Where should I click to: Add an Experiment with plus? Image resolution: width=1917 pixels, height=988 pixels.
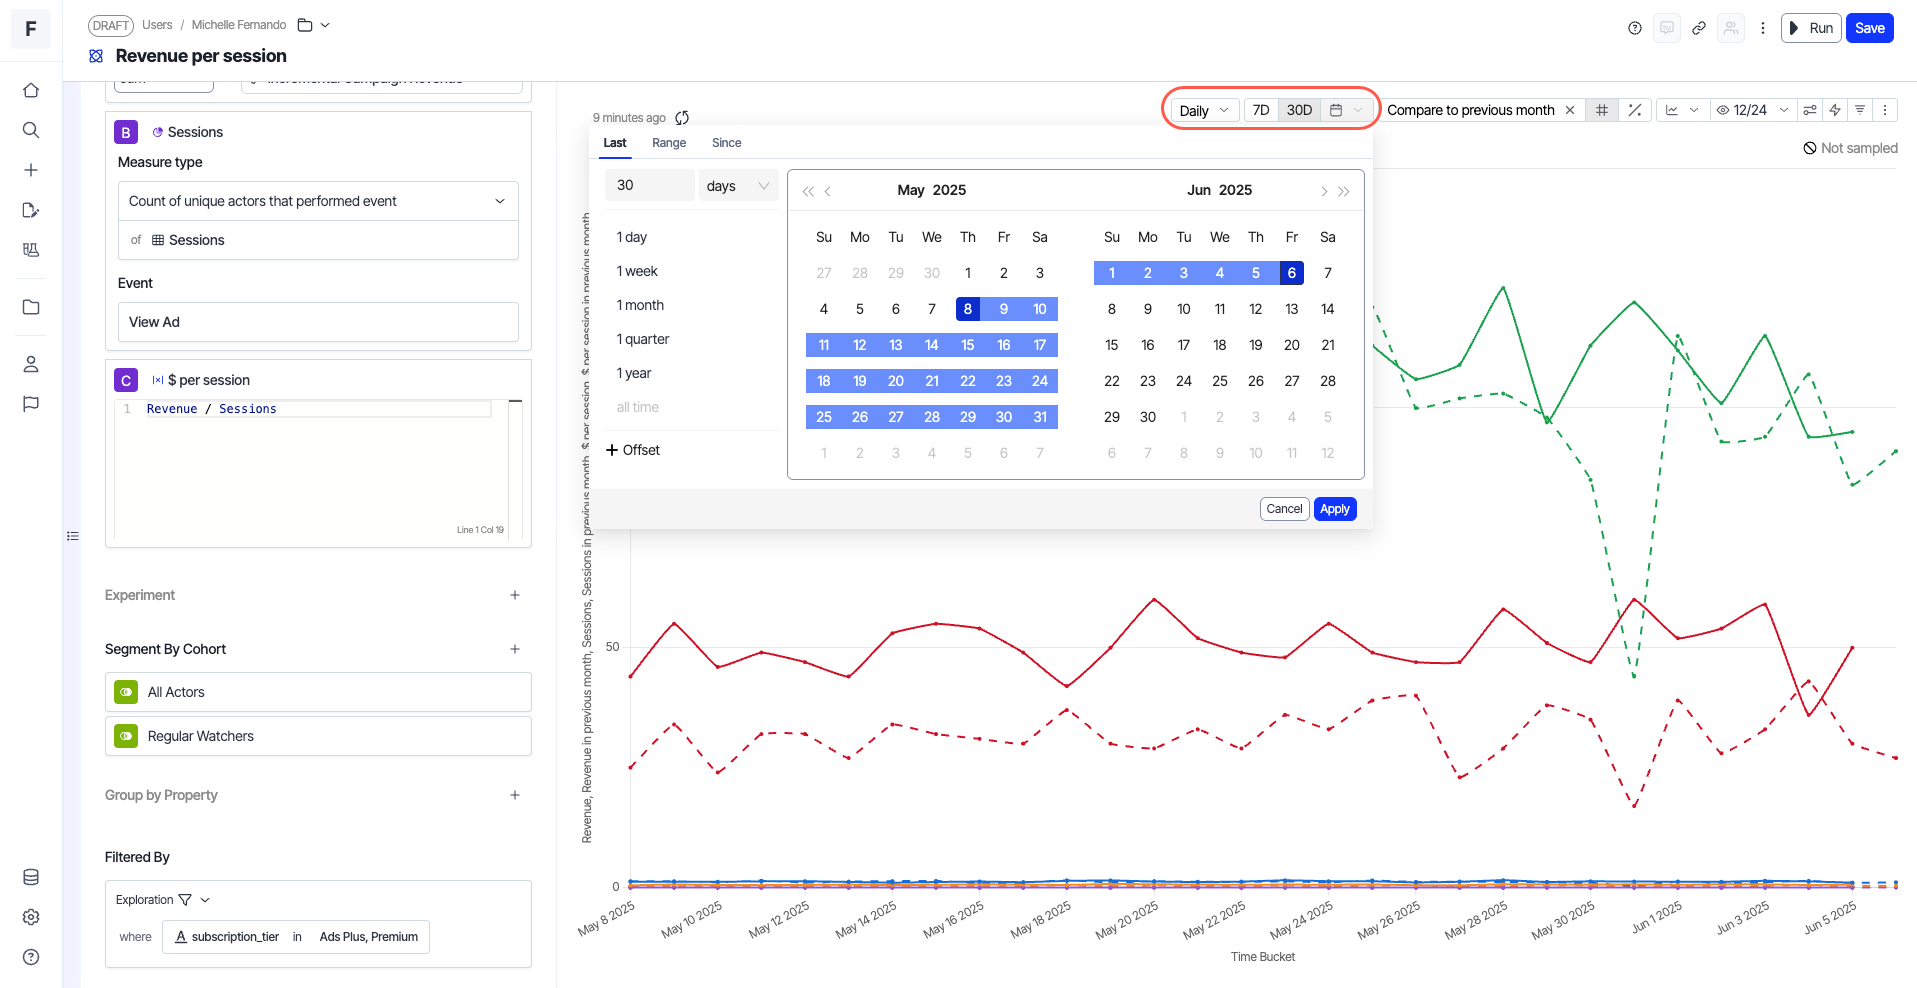tap(515, 595)
